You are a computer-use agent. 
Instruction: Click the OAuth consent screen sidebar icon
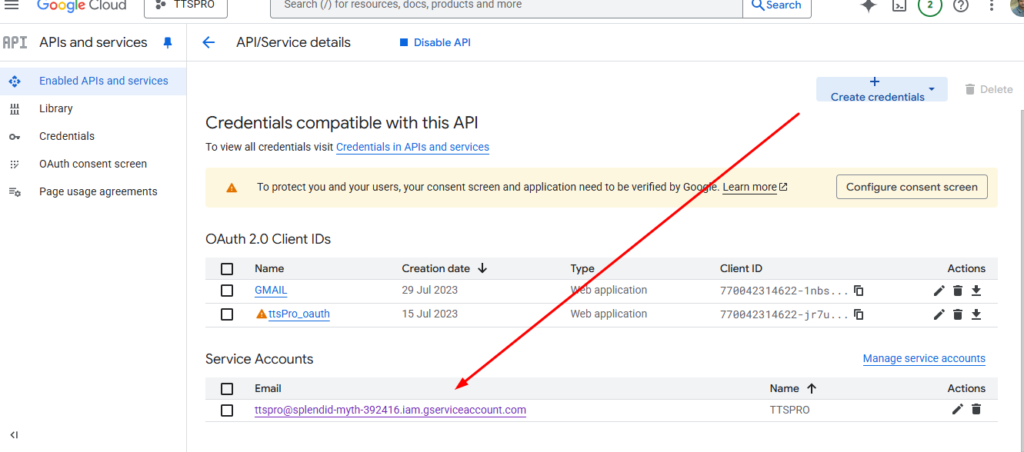point(14,164)
